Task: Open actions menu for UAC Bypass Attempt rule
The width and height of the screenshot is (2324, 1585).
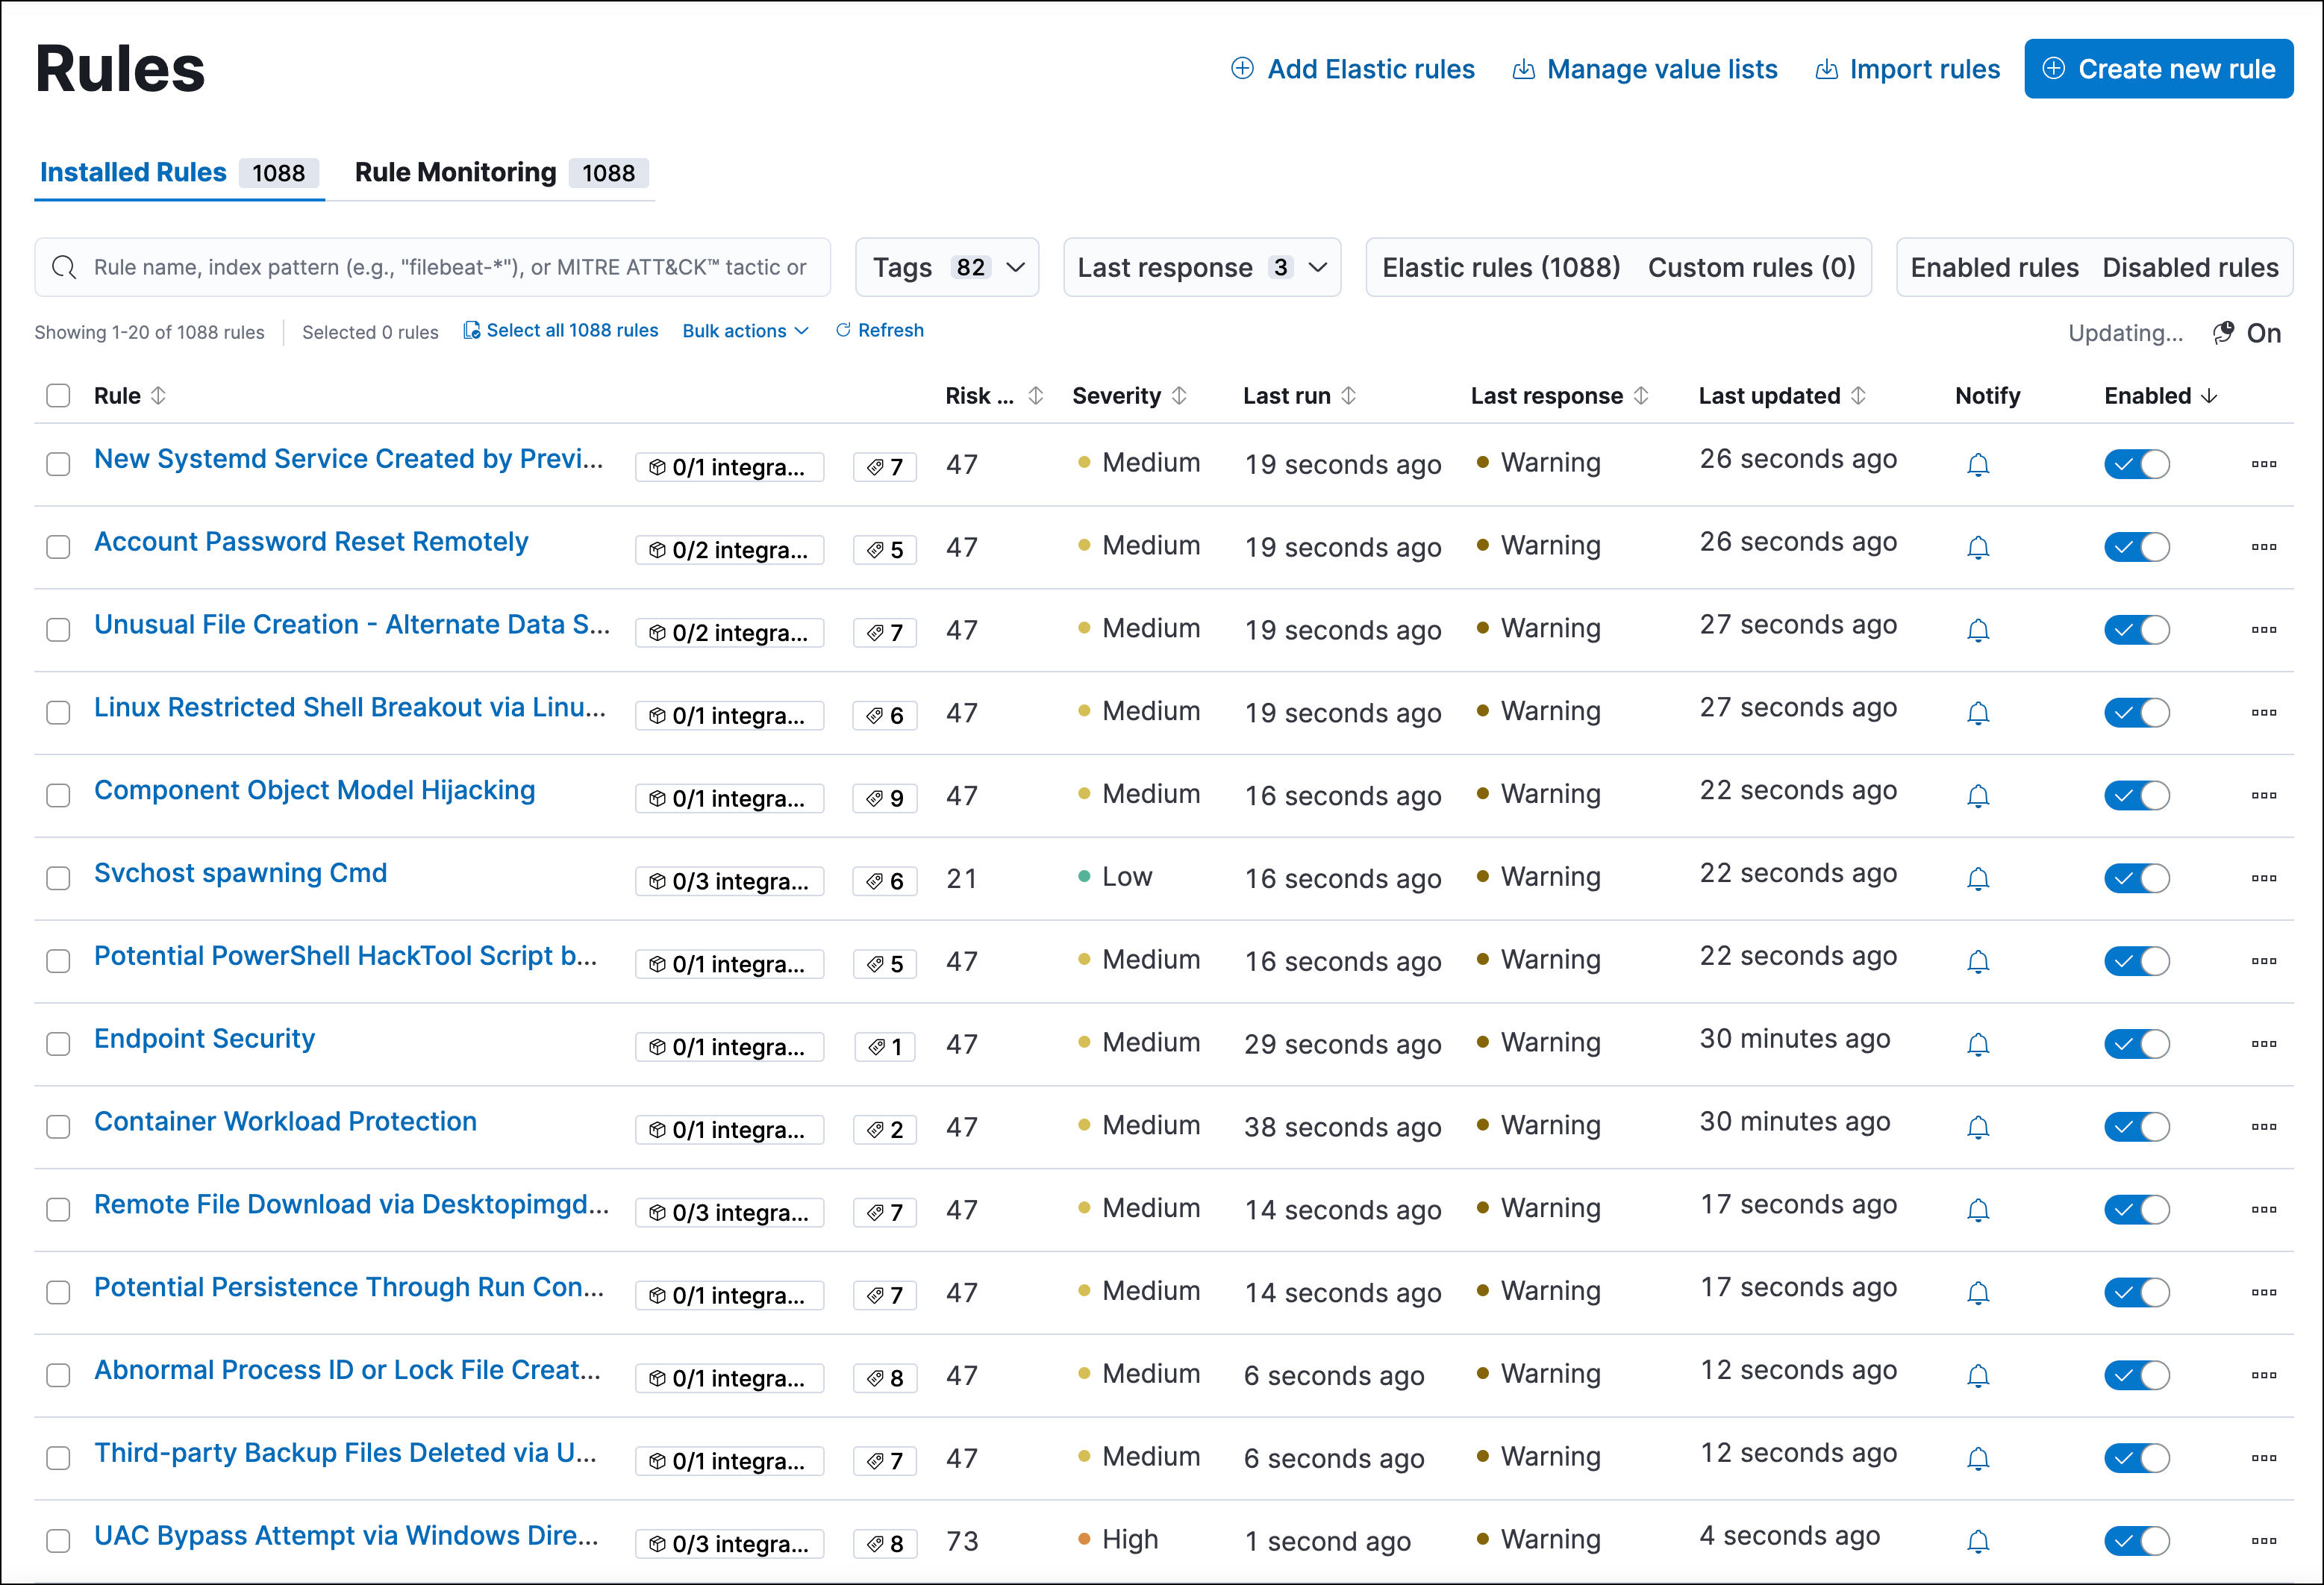Action: 2263,1541
